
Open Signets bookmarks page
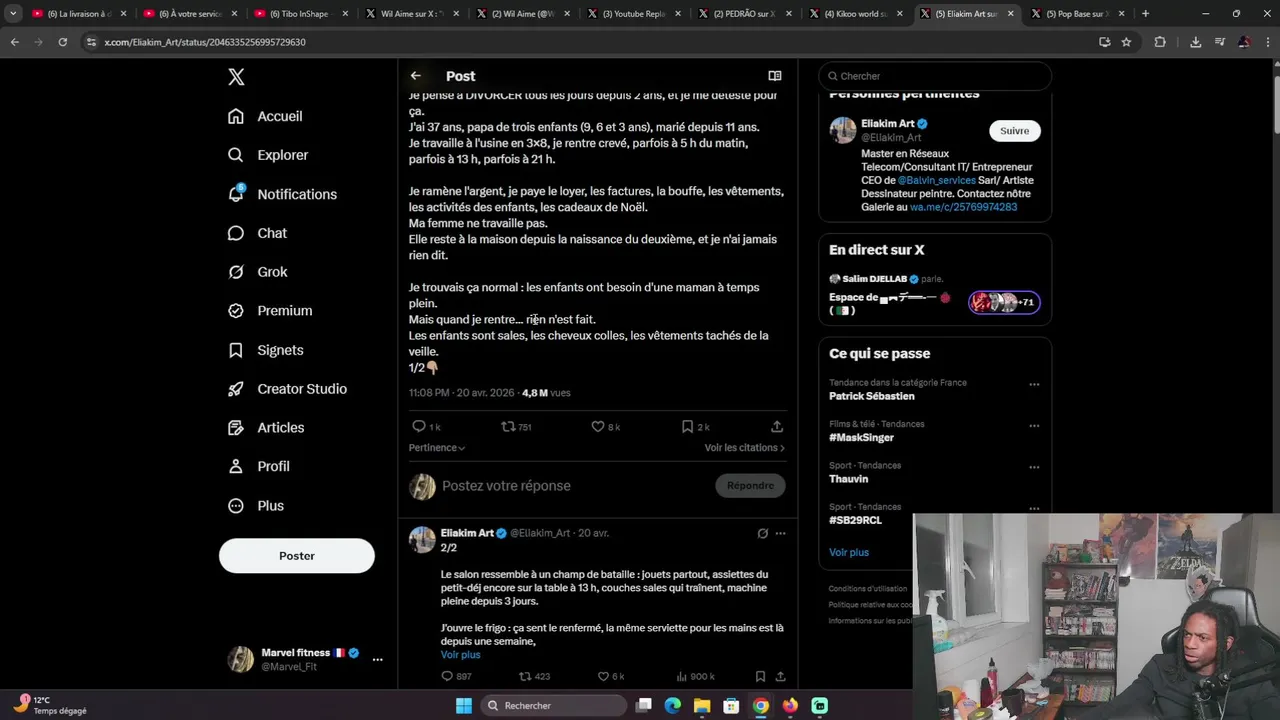[x=265, y=350]
